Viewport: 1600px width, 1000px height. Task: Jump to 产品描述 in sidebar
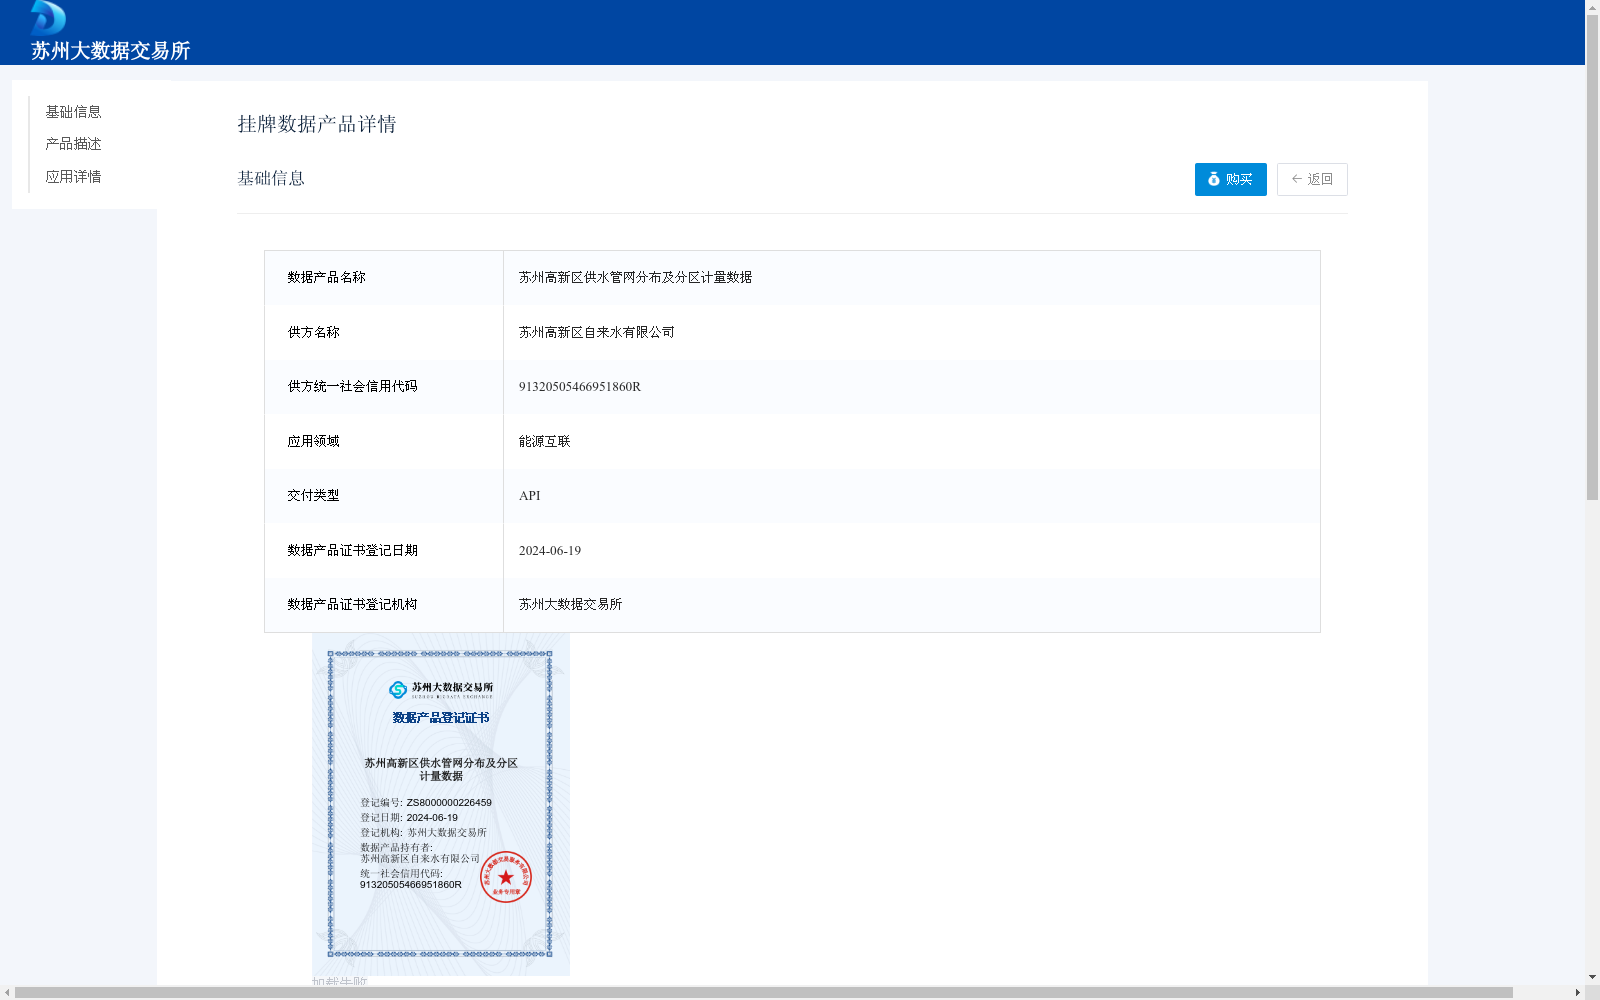(73, 144)
